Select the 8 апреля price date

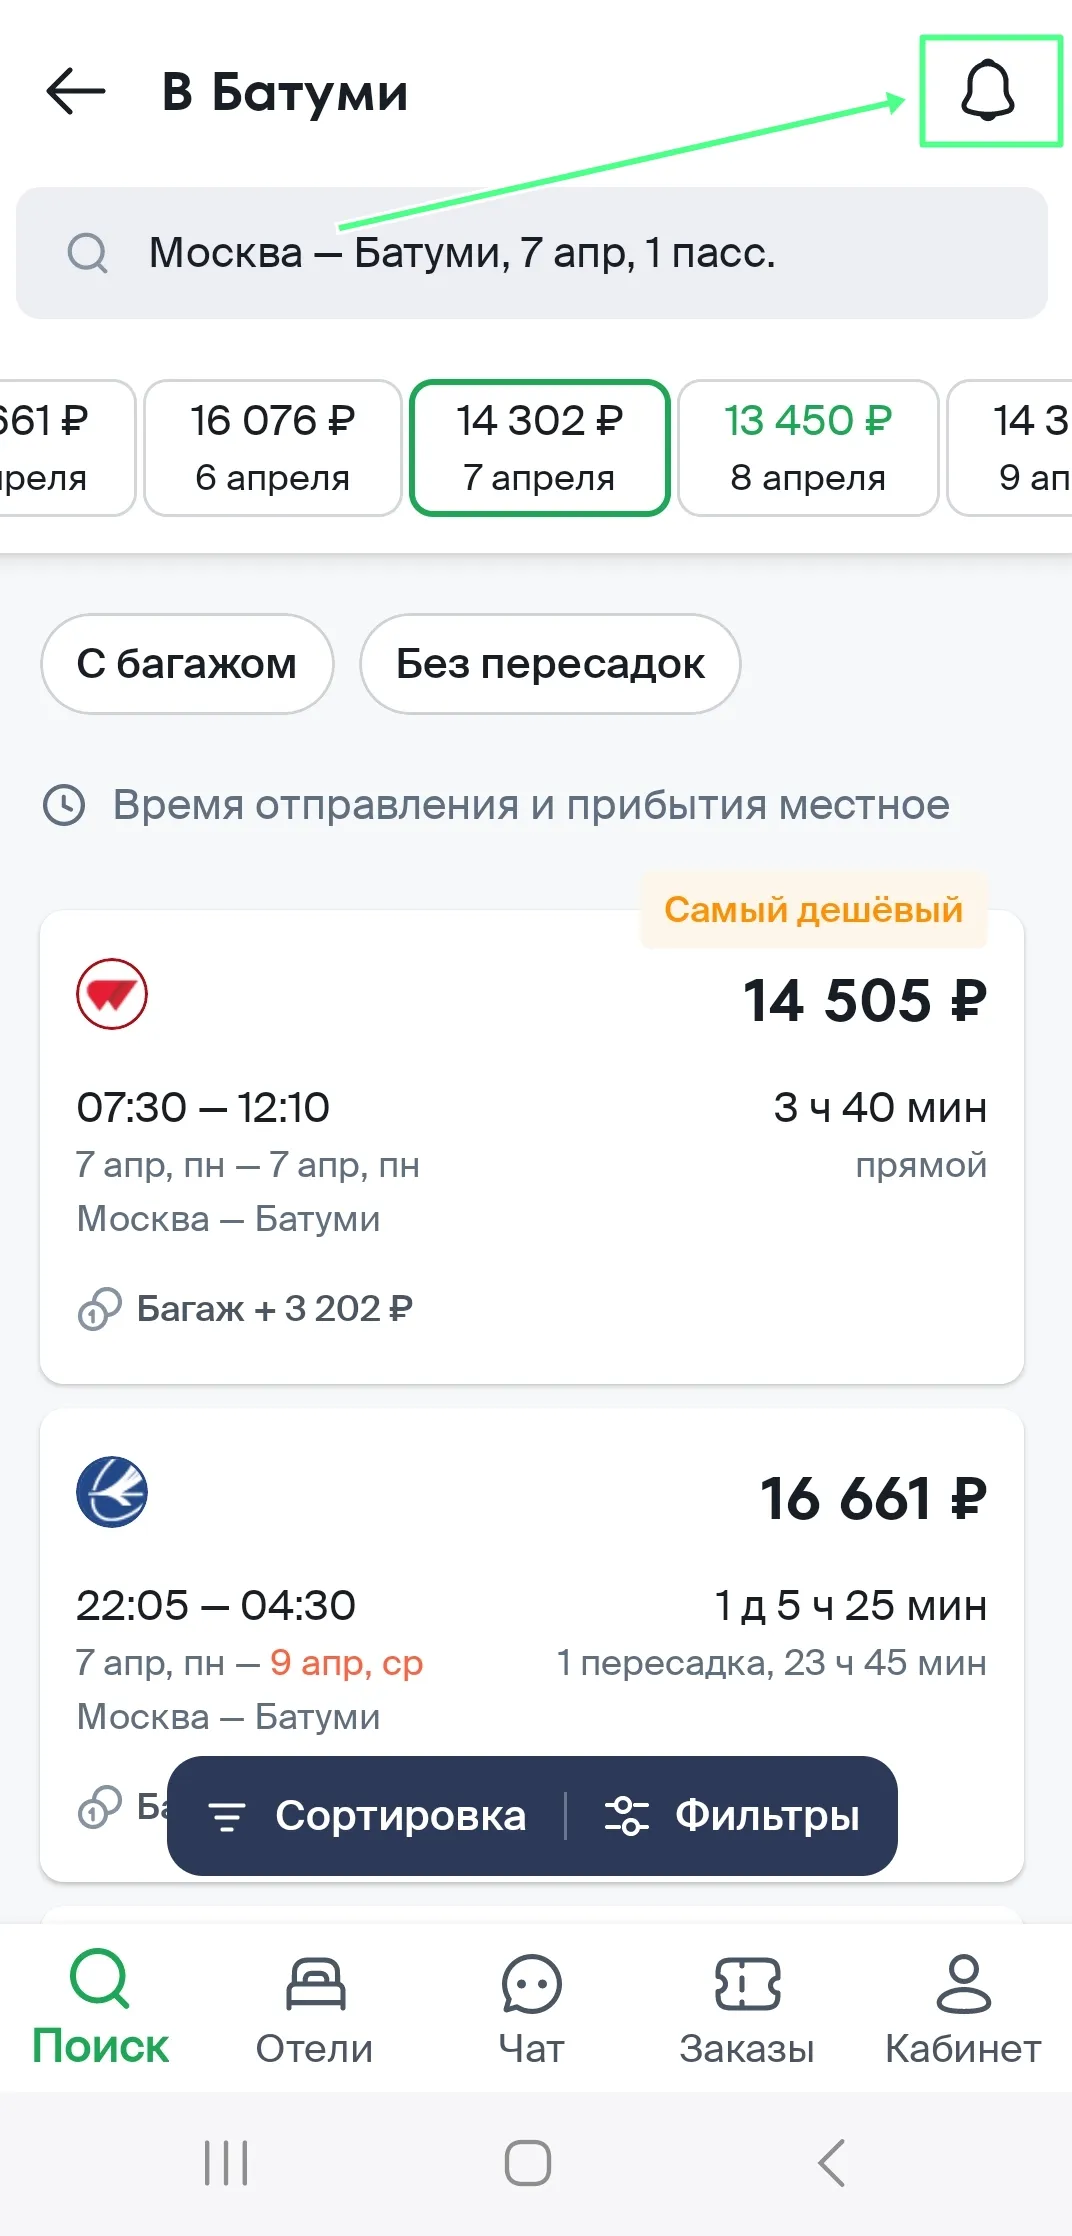(x=808, y=448)
